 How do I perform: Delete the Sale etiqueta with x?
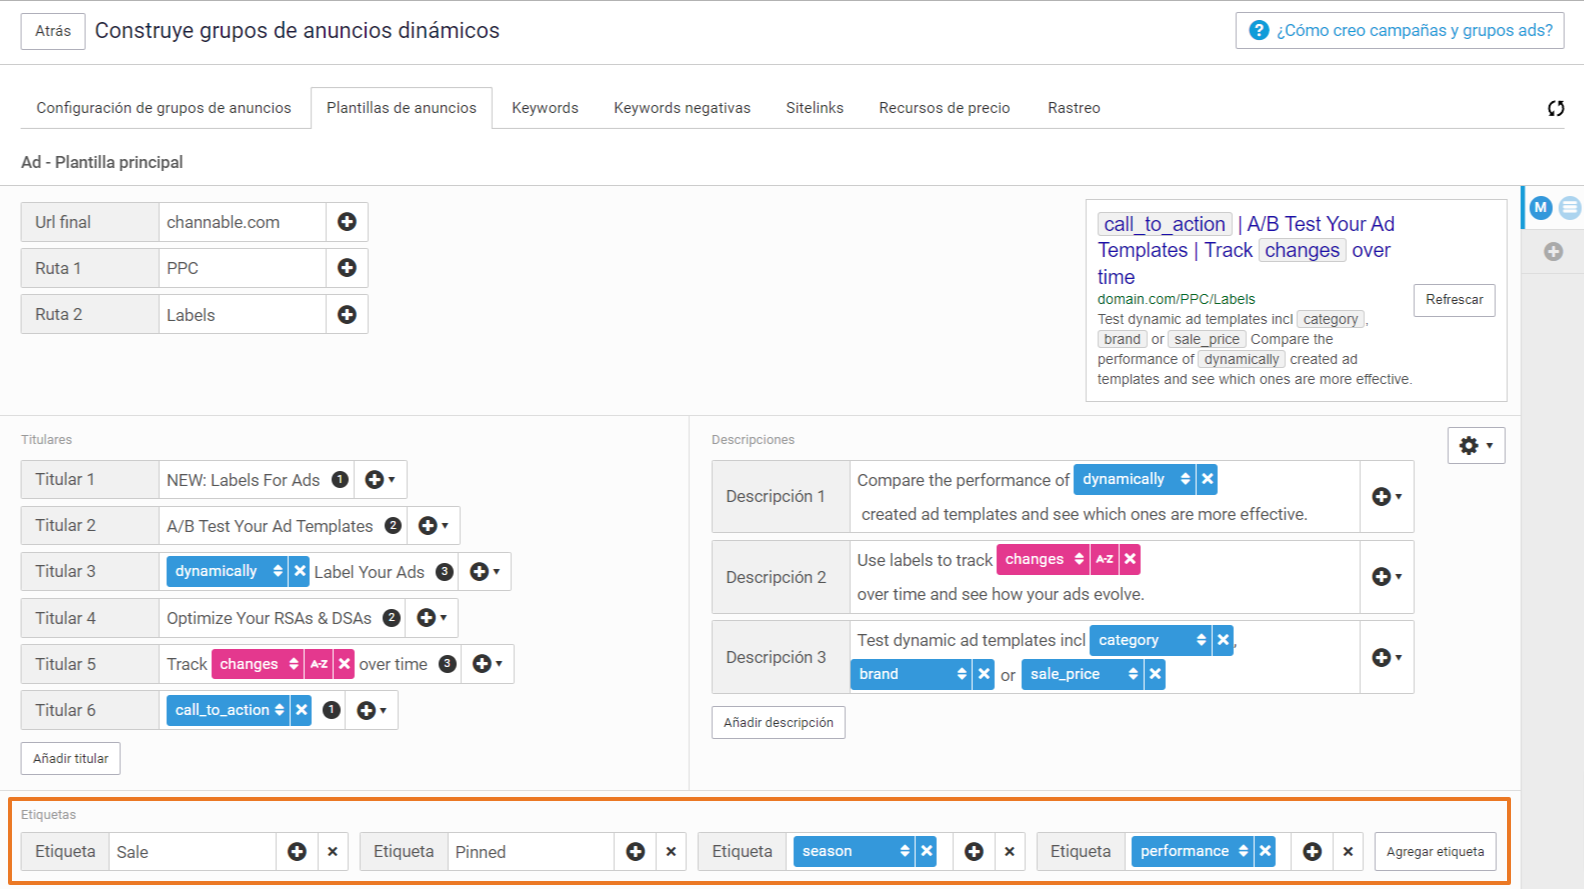click(333, 852)
